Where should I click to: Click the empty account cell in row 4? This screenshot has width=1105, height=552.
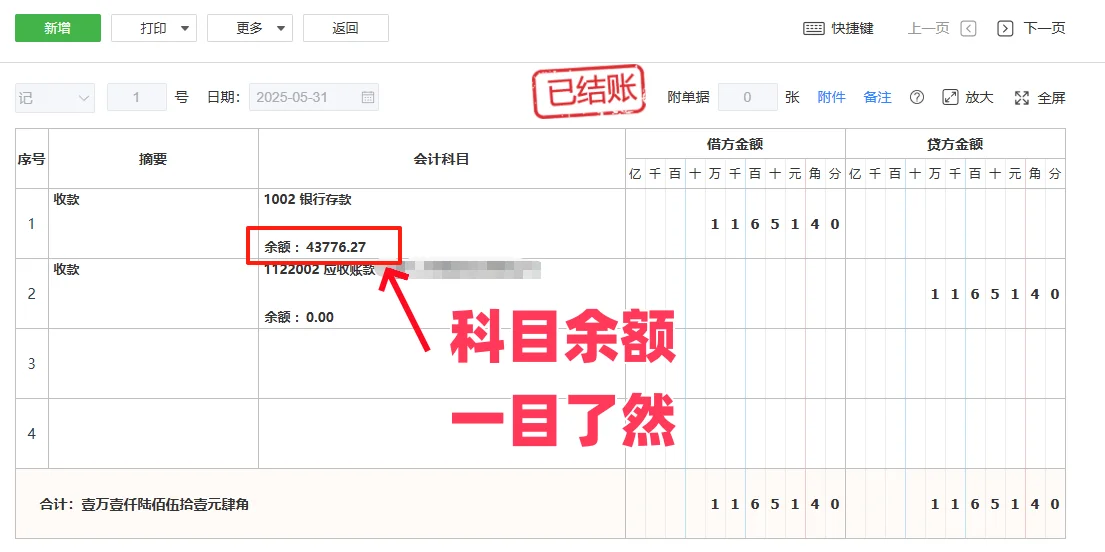point(442,433)
